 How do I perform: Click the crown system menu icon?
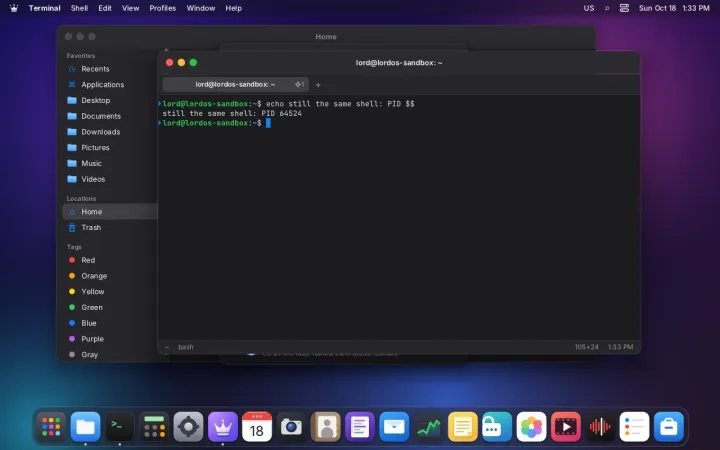click(x=14, y=8)
